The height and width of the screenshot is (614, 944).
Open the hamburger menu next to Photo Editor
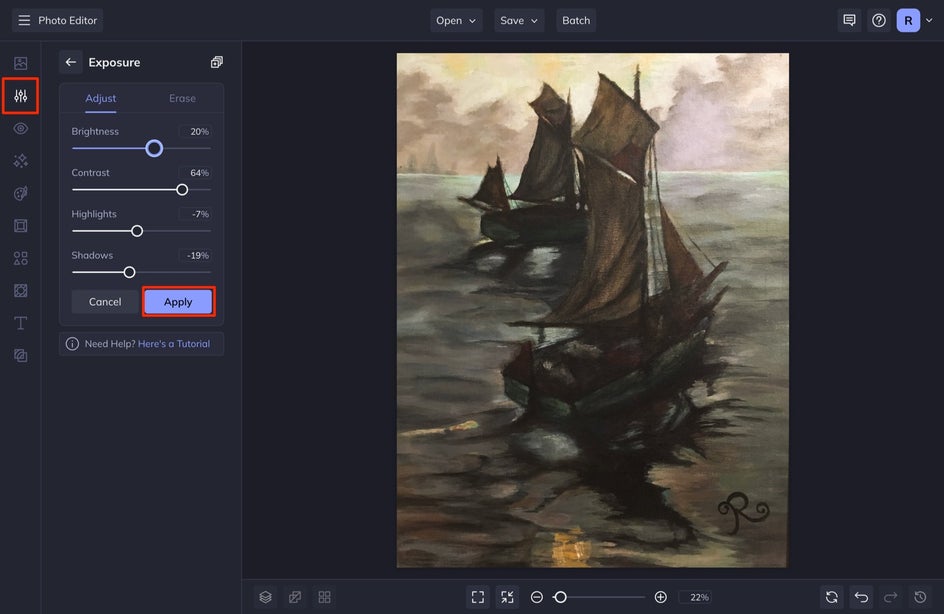pos(24,20)
